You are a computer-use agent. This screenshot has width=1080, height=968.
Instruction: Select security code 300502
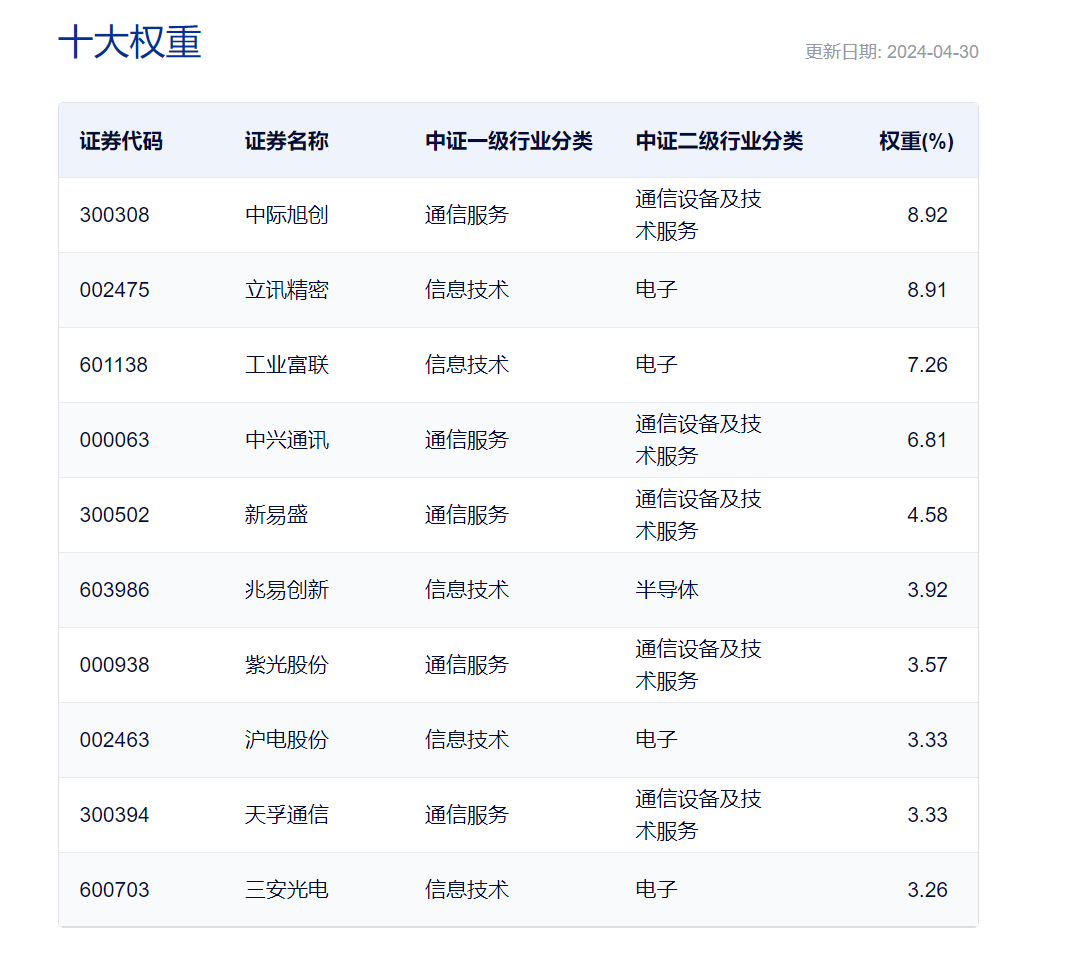click(x=114, y=515)
